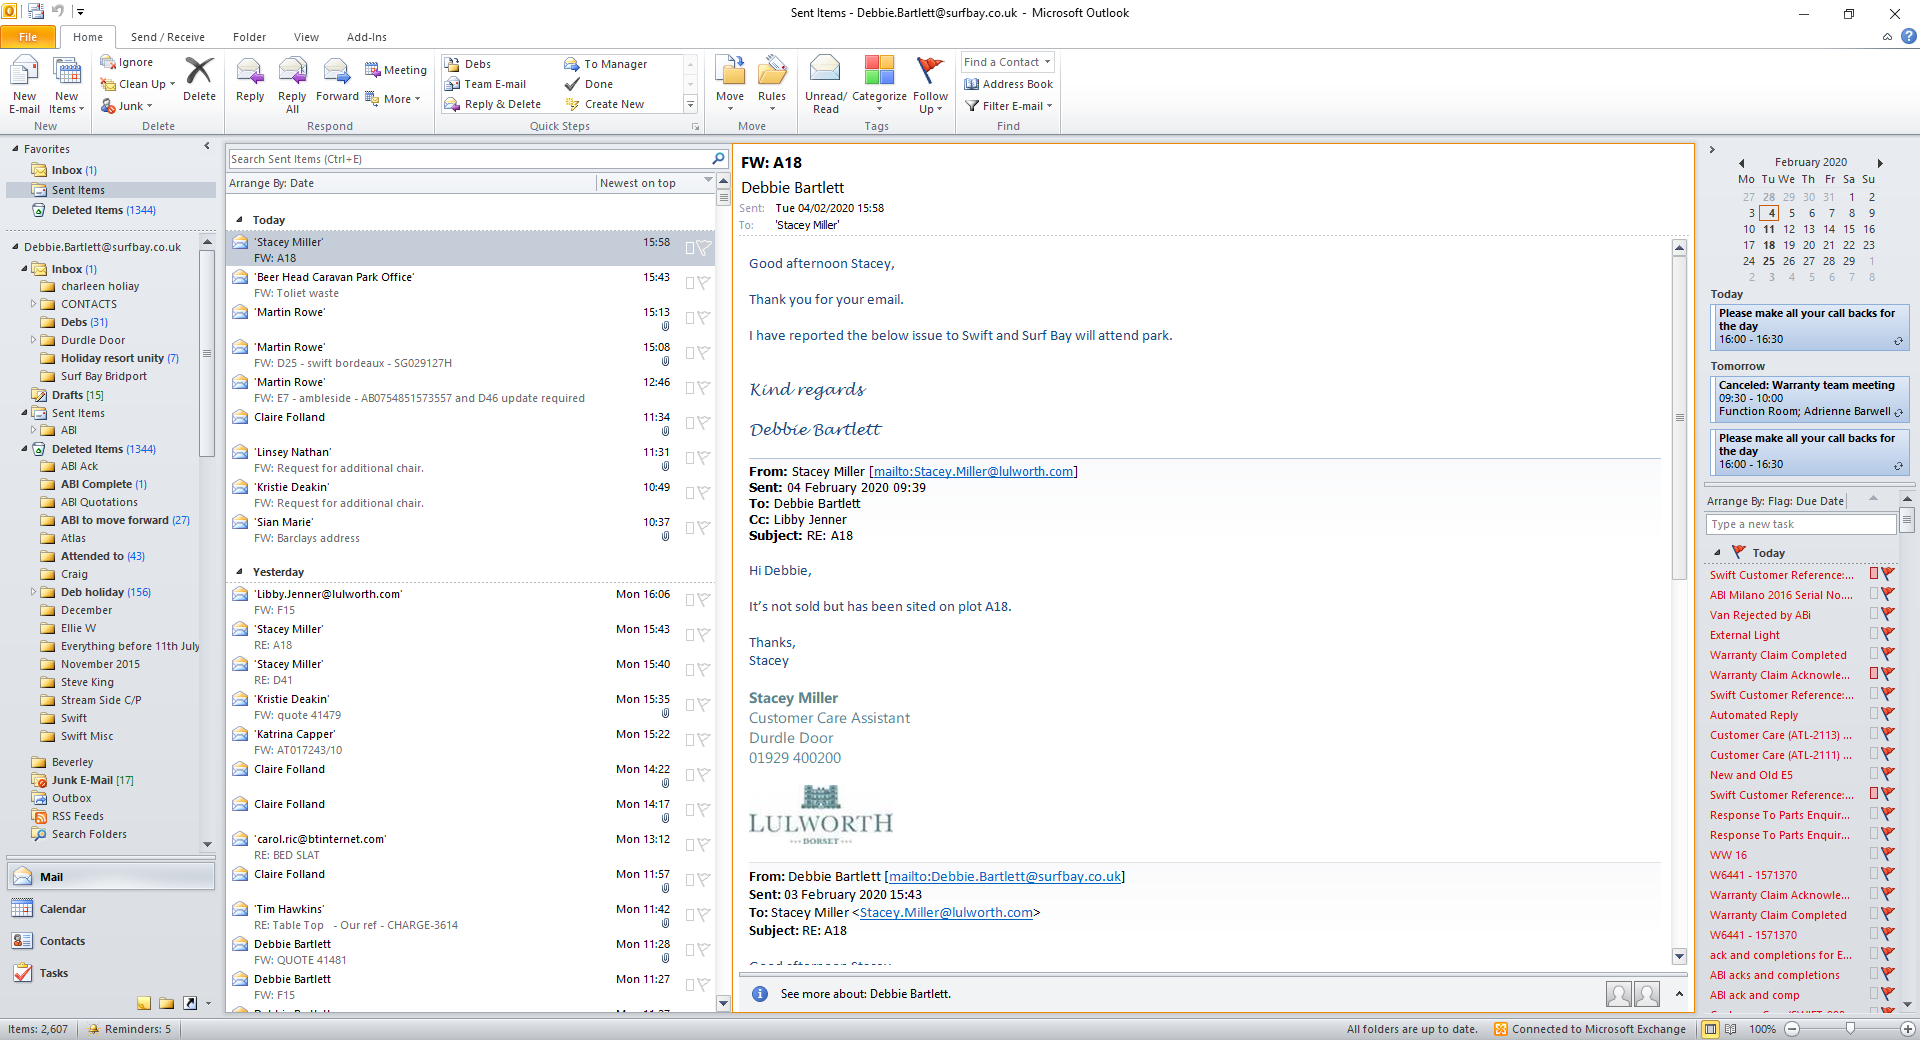Open the Outlook Help icon

1908,37
